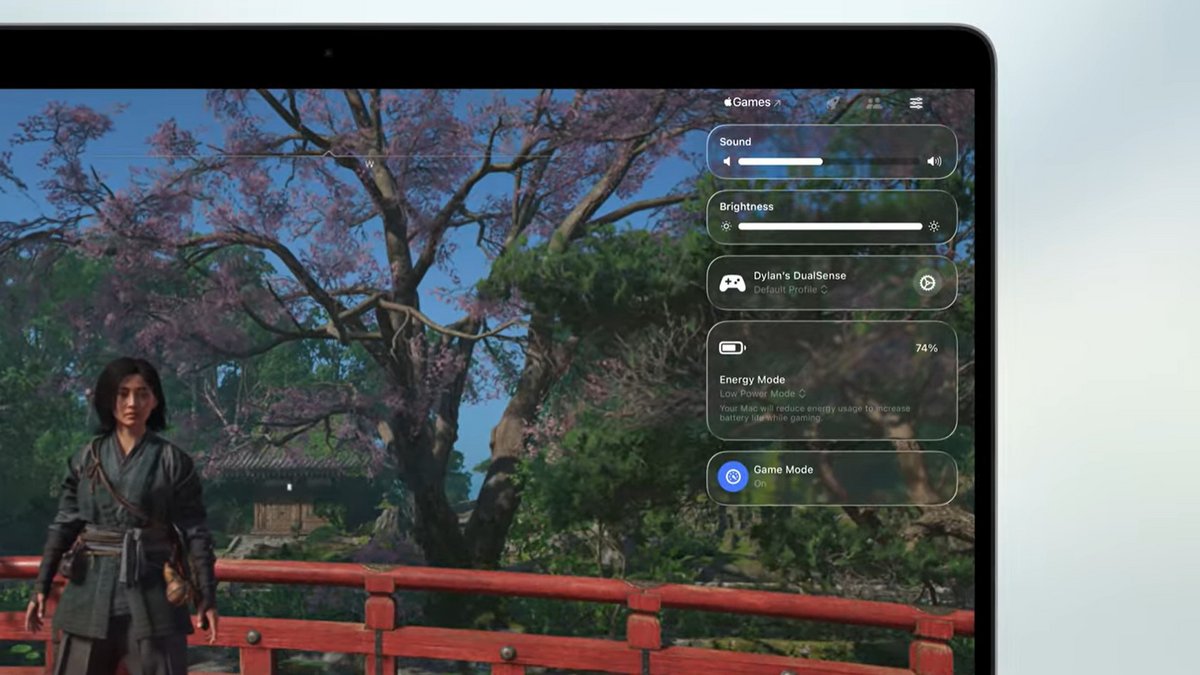This screenshot has width=1200, height=675.
Task: Adjust the Brightness slider
Action: coord(829,227)
